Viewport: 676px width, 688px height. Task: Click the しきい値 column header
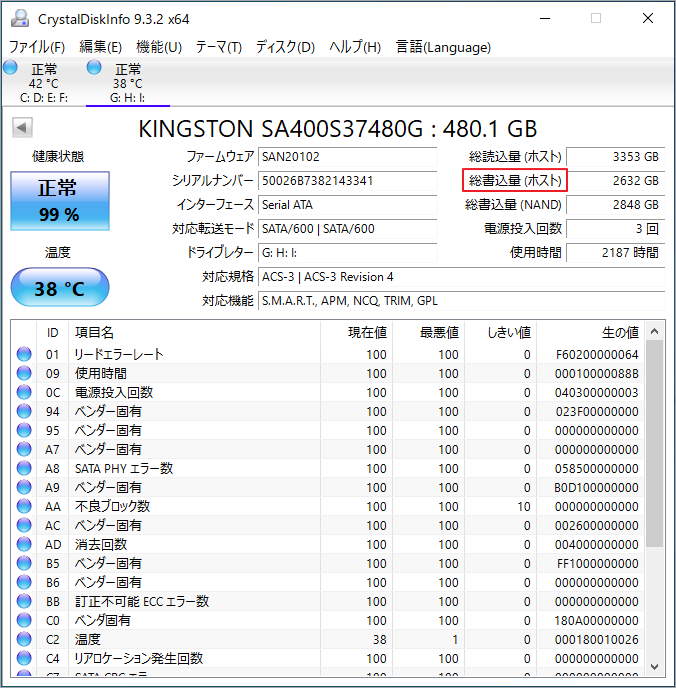(x=501, y=333)
